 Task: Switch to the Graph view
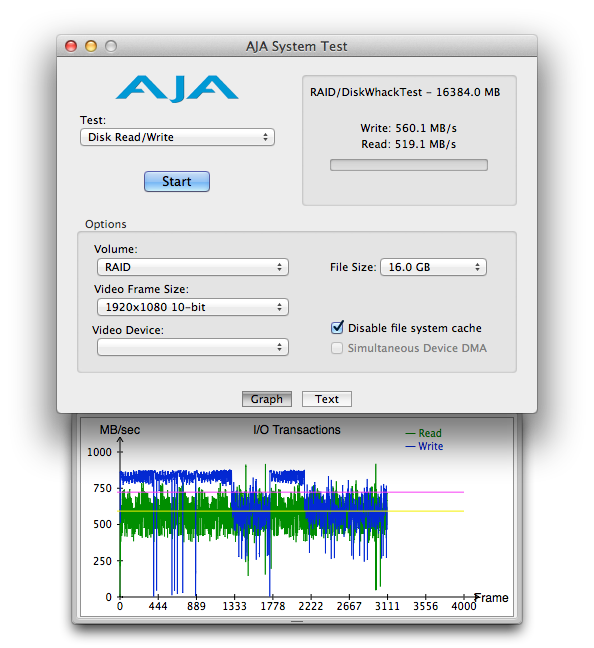pos(267,399)
